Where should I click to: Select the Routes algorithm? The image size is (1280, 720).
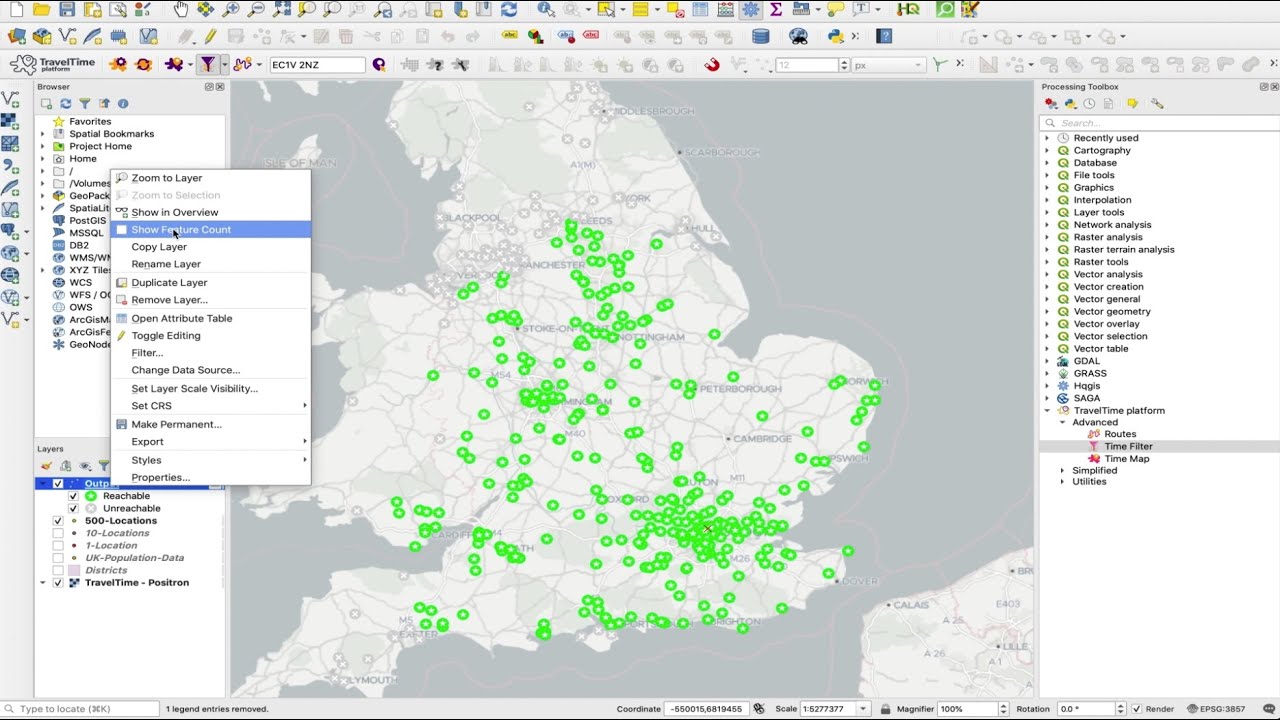click(x=1120, y=434)
